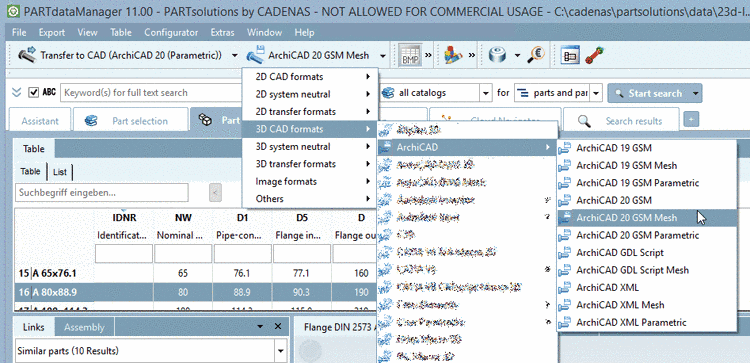Screen dimensions: 750x363
Task: Open the Extras menu
Action: click(222, 33)
